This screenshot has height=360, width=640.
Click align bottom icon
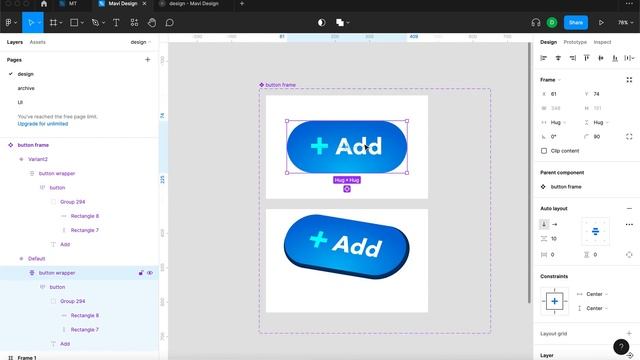click(615, 58)
